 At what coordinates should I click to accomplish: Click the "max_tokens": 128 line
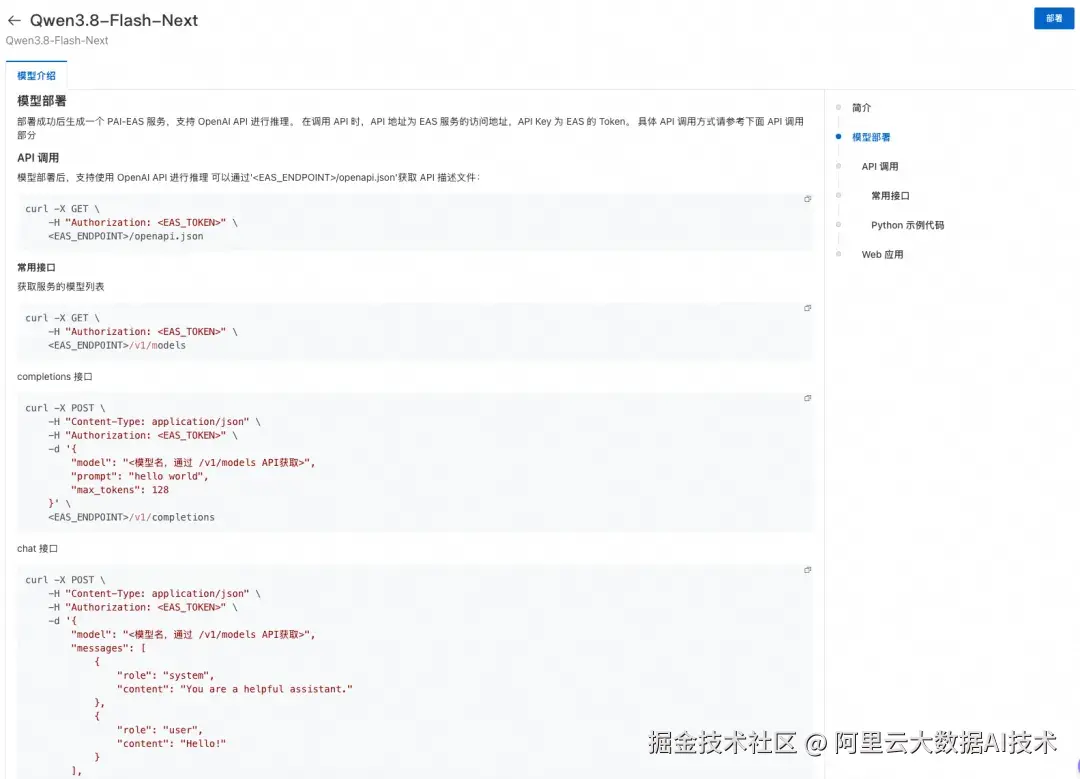coord(119,490)
